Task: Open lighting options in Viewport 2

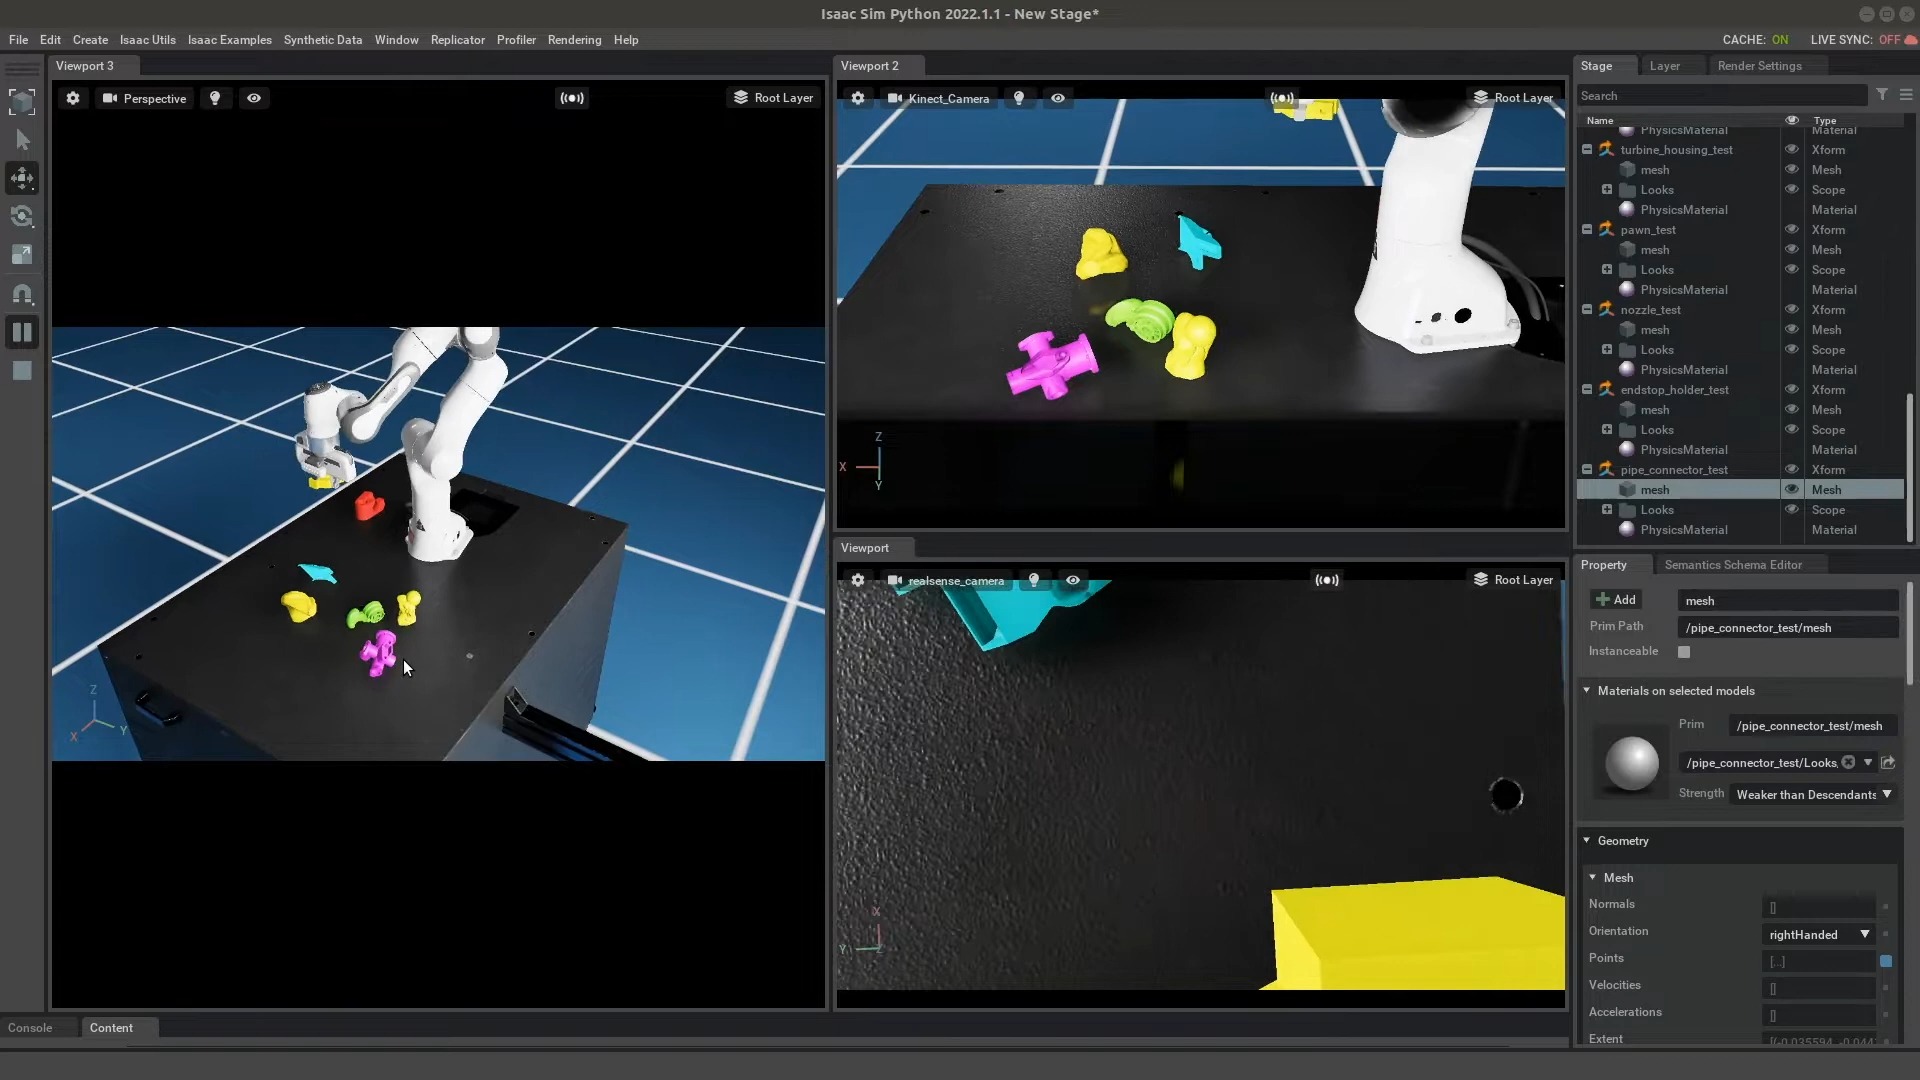Action: 1019,98
